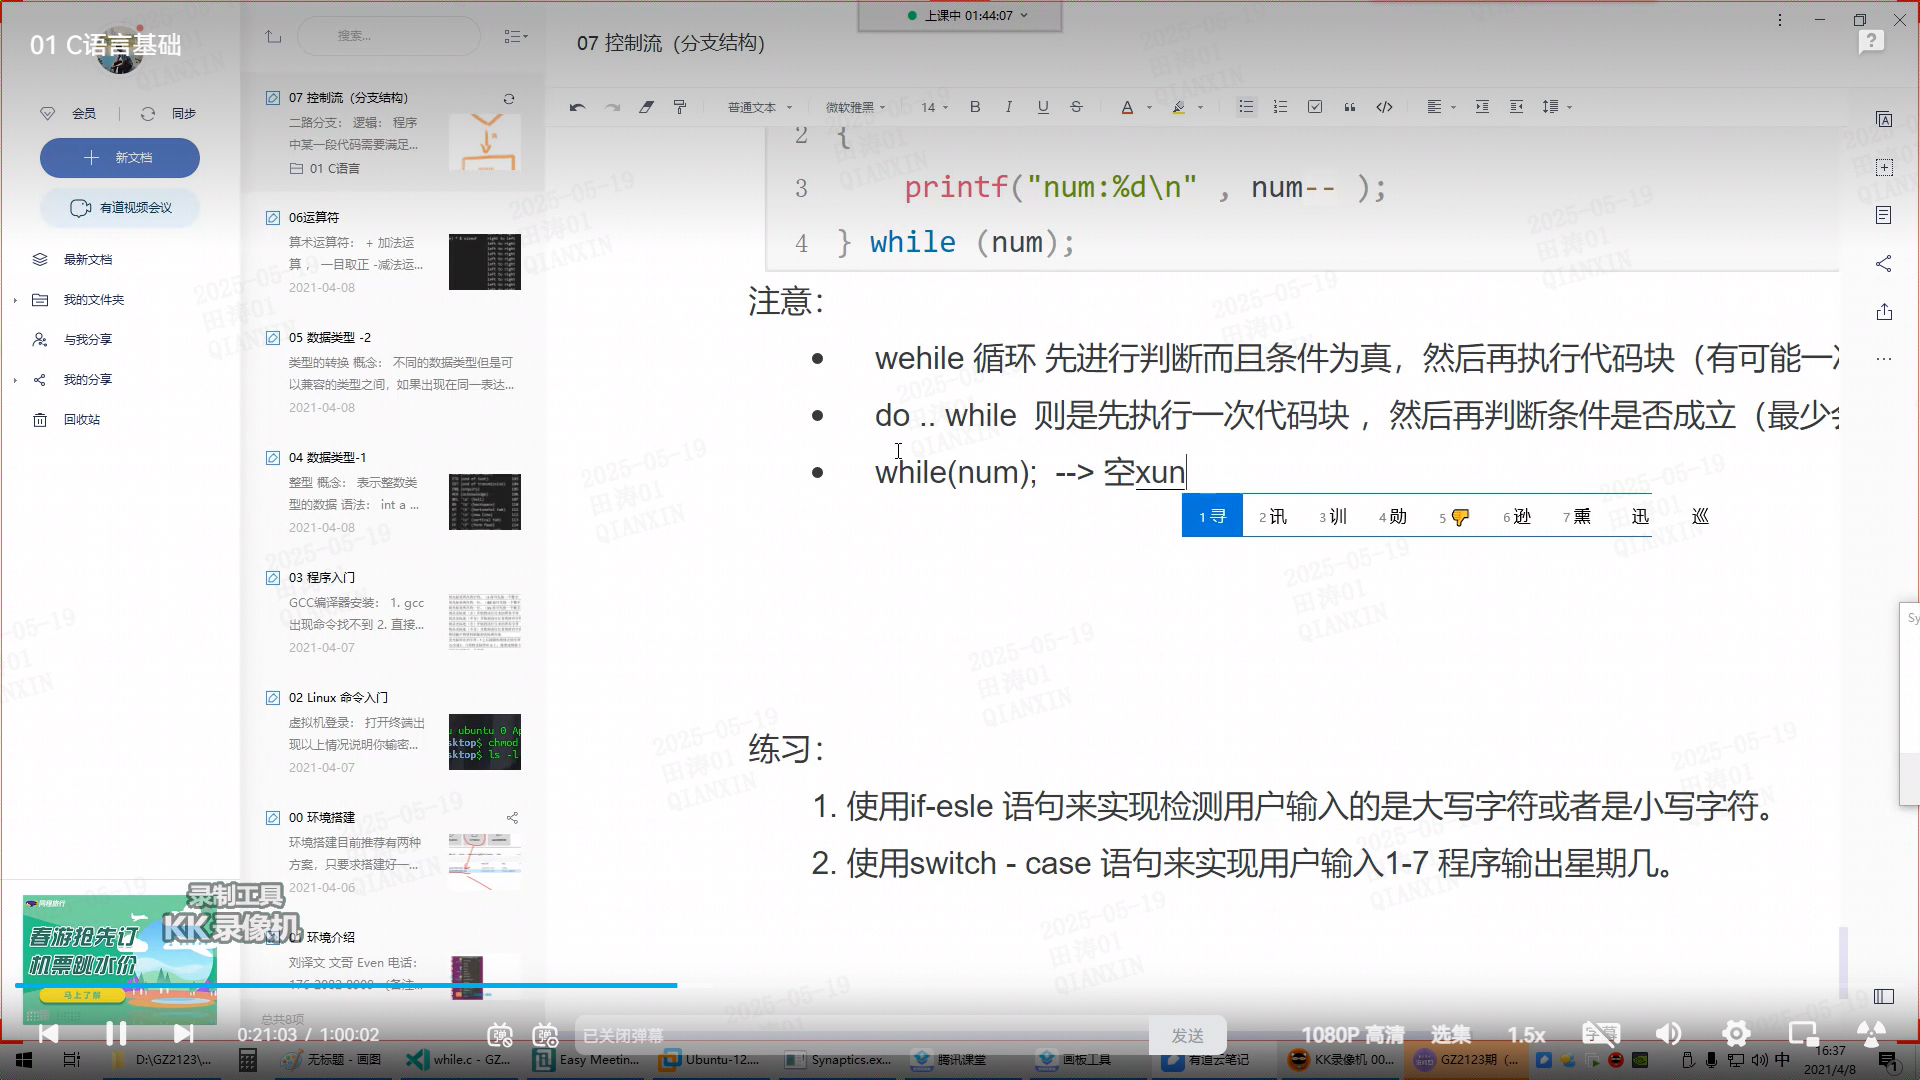Click the share icon on right panel
Screen dimensions: 1920x1080
pos(1884,264)
